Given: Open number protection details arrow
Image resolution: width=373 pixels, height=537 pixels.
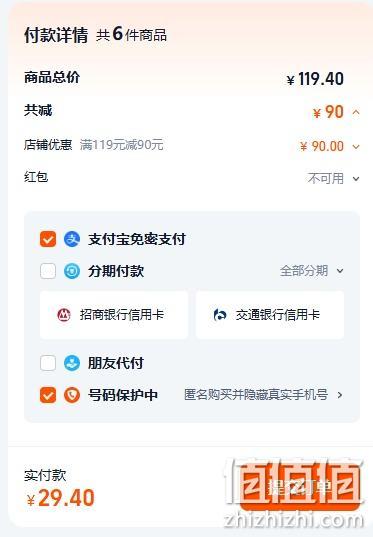Looking at the screenshot, I should [340, 395].
